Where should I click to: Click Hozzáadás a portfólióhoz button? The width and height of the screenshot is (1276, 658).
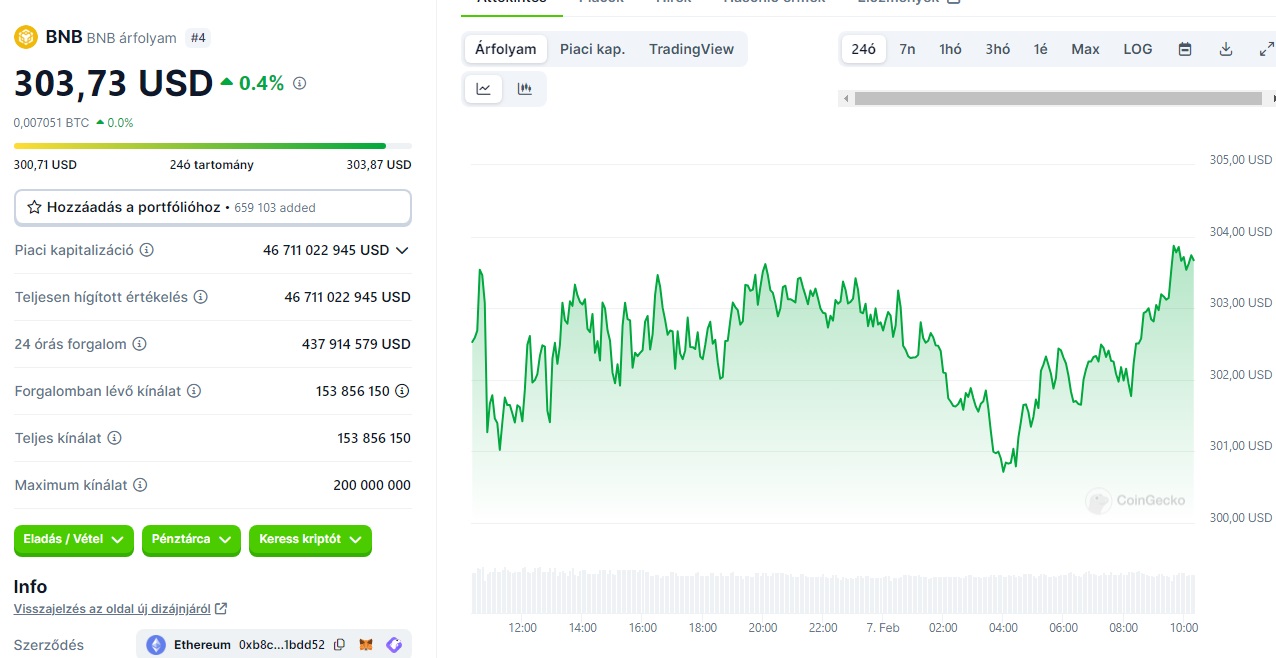212,207
